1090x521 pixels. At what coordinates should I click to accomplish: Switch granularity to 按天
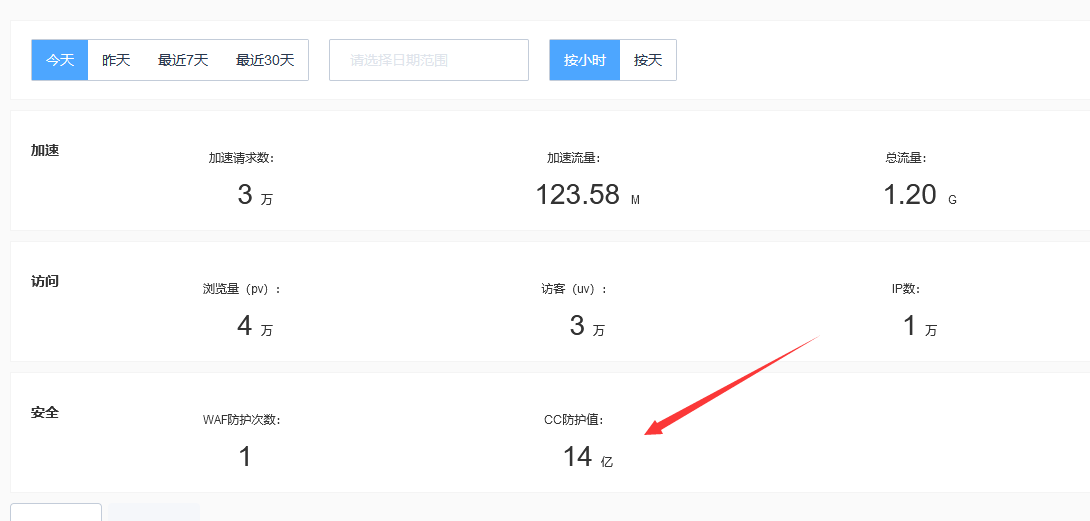tap(648, 60)
